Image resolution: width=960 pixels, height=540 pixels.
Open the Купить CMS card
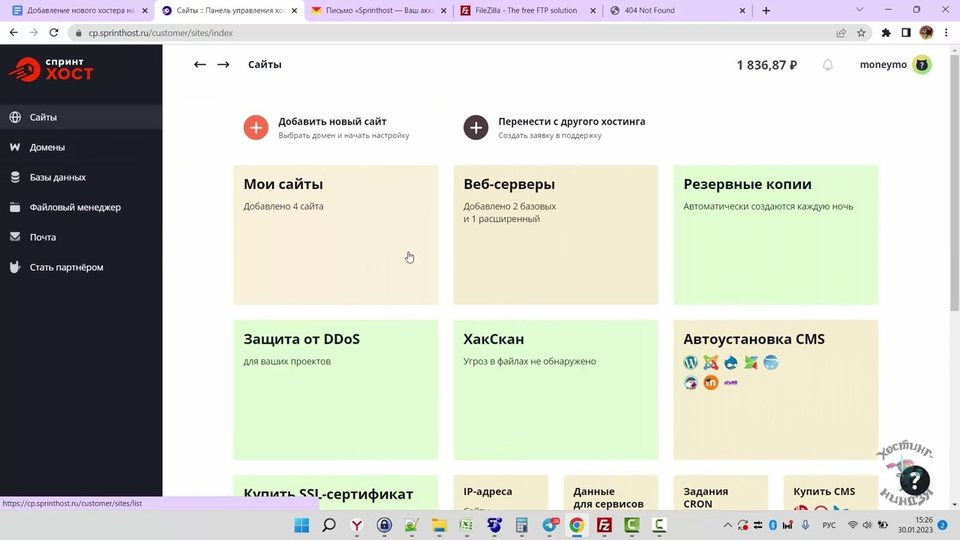pos(831,492)
